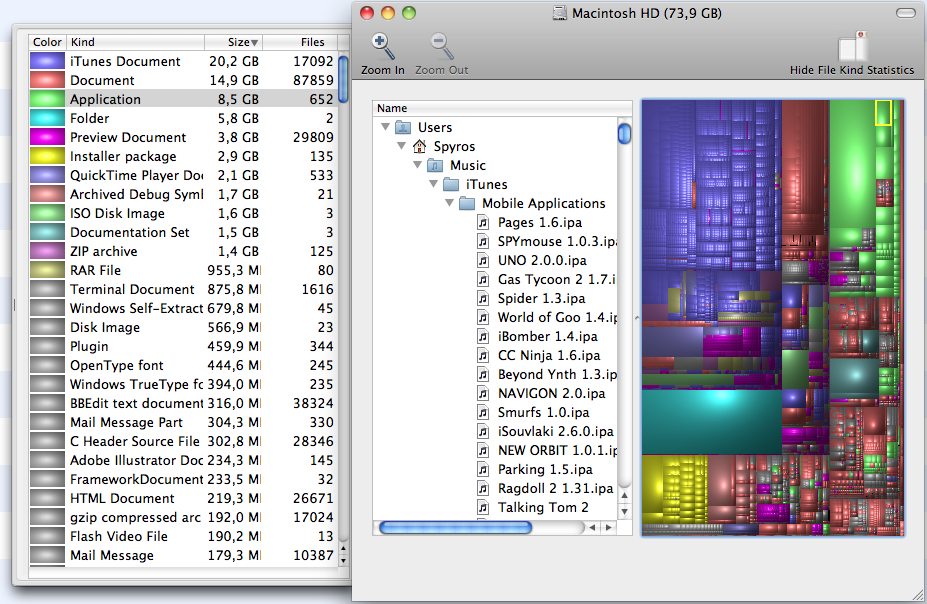927x604 pixels.
Task: Select the Flash Video File row
Action: click(x=183, y=536)
